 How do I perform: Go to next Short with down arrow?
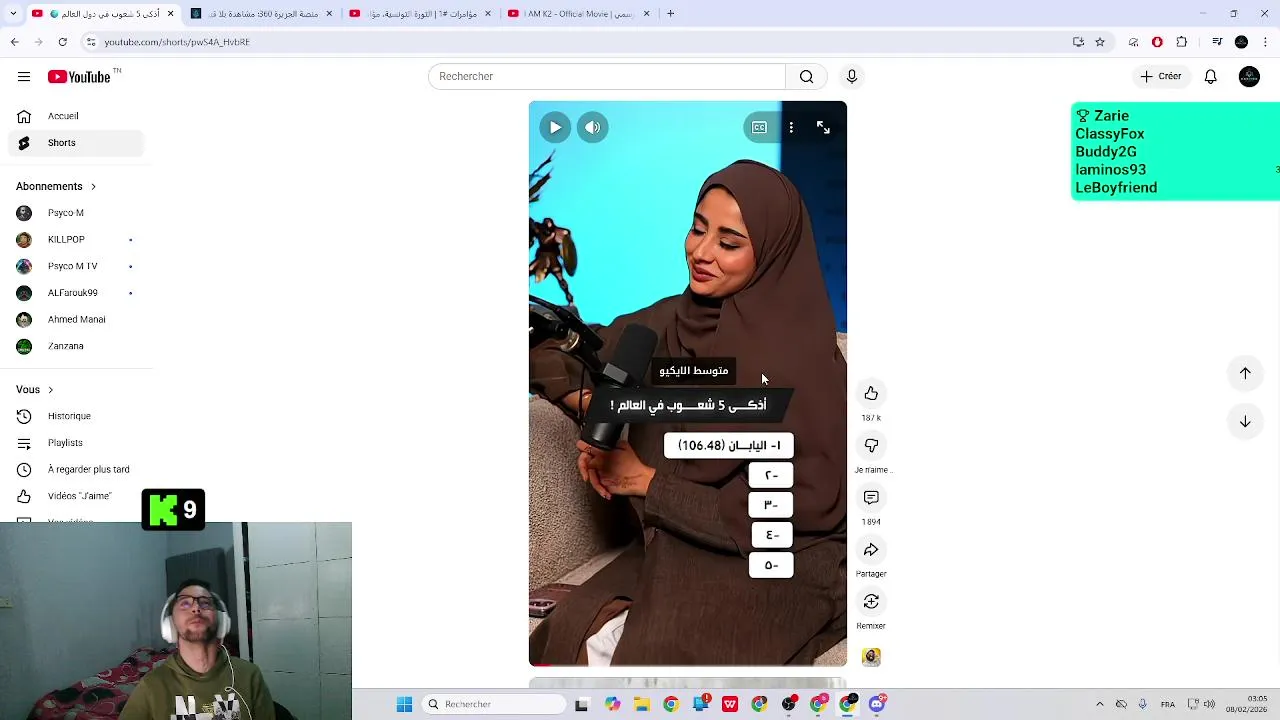tap(1245, 421)
